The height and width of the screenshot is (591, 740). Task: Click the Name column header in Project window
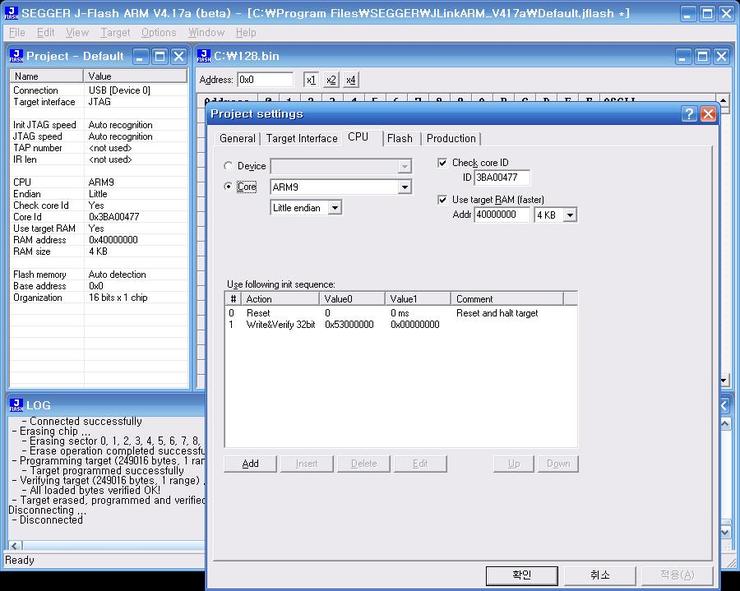coord(47,76)
